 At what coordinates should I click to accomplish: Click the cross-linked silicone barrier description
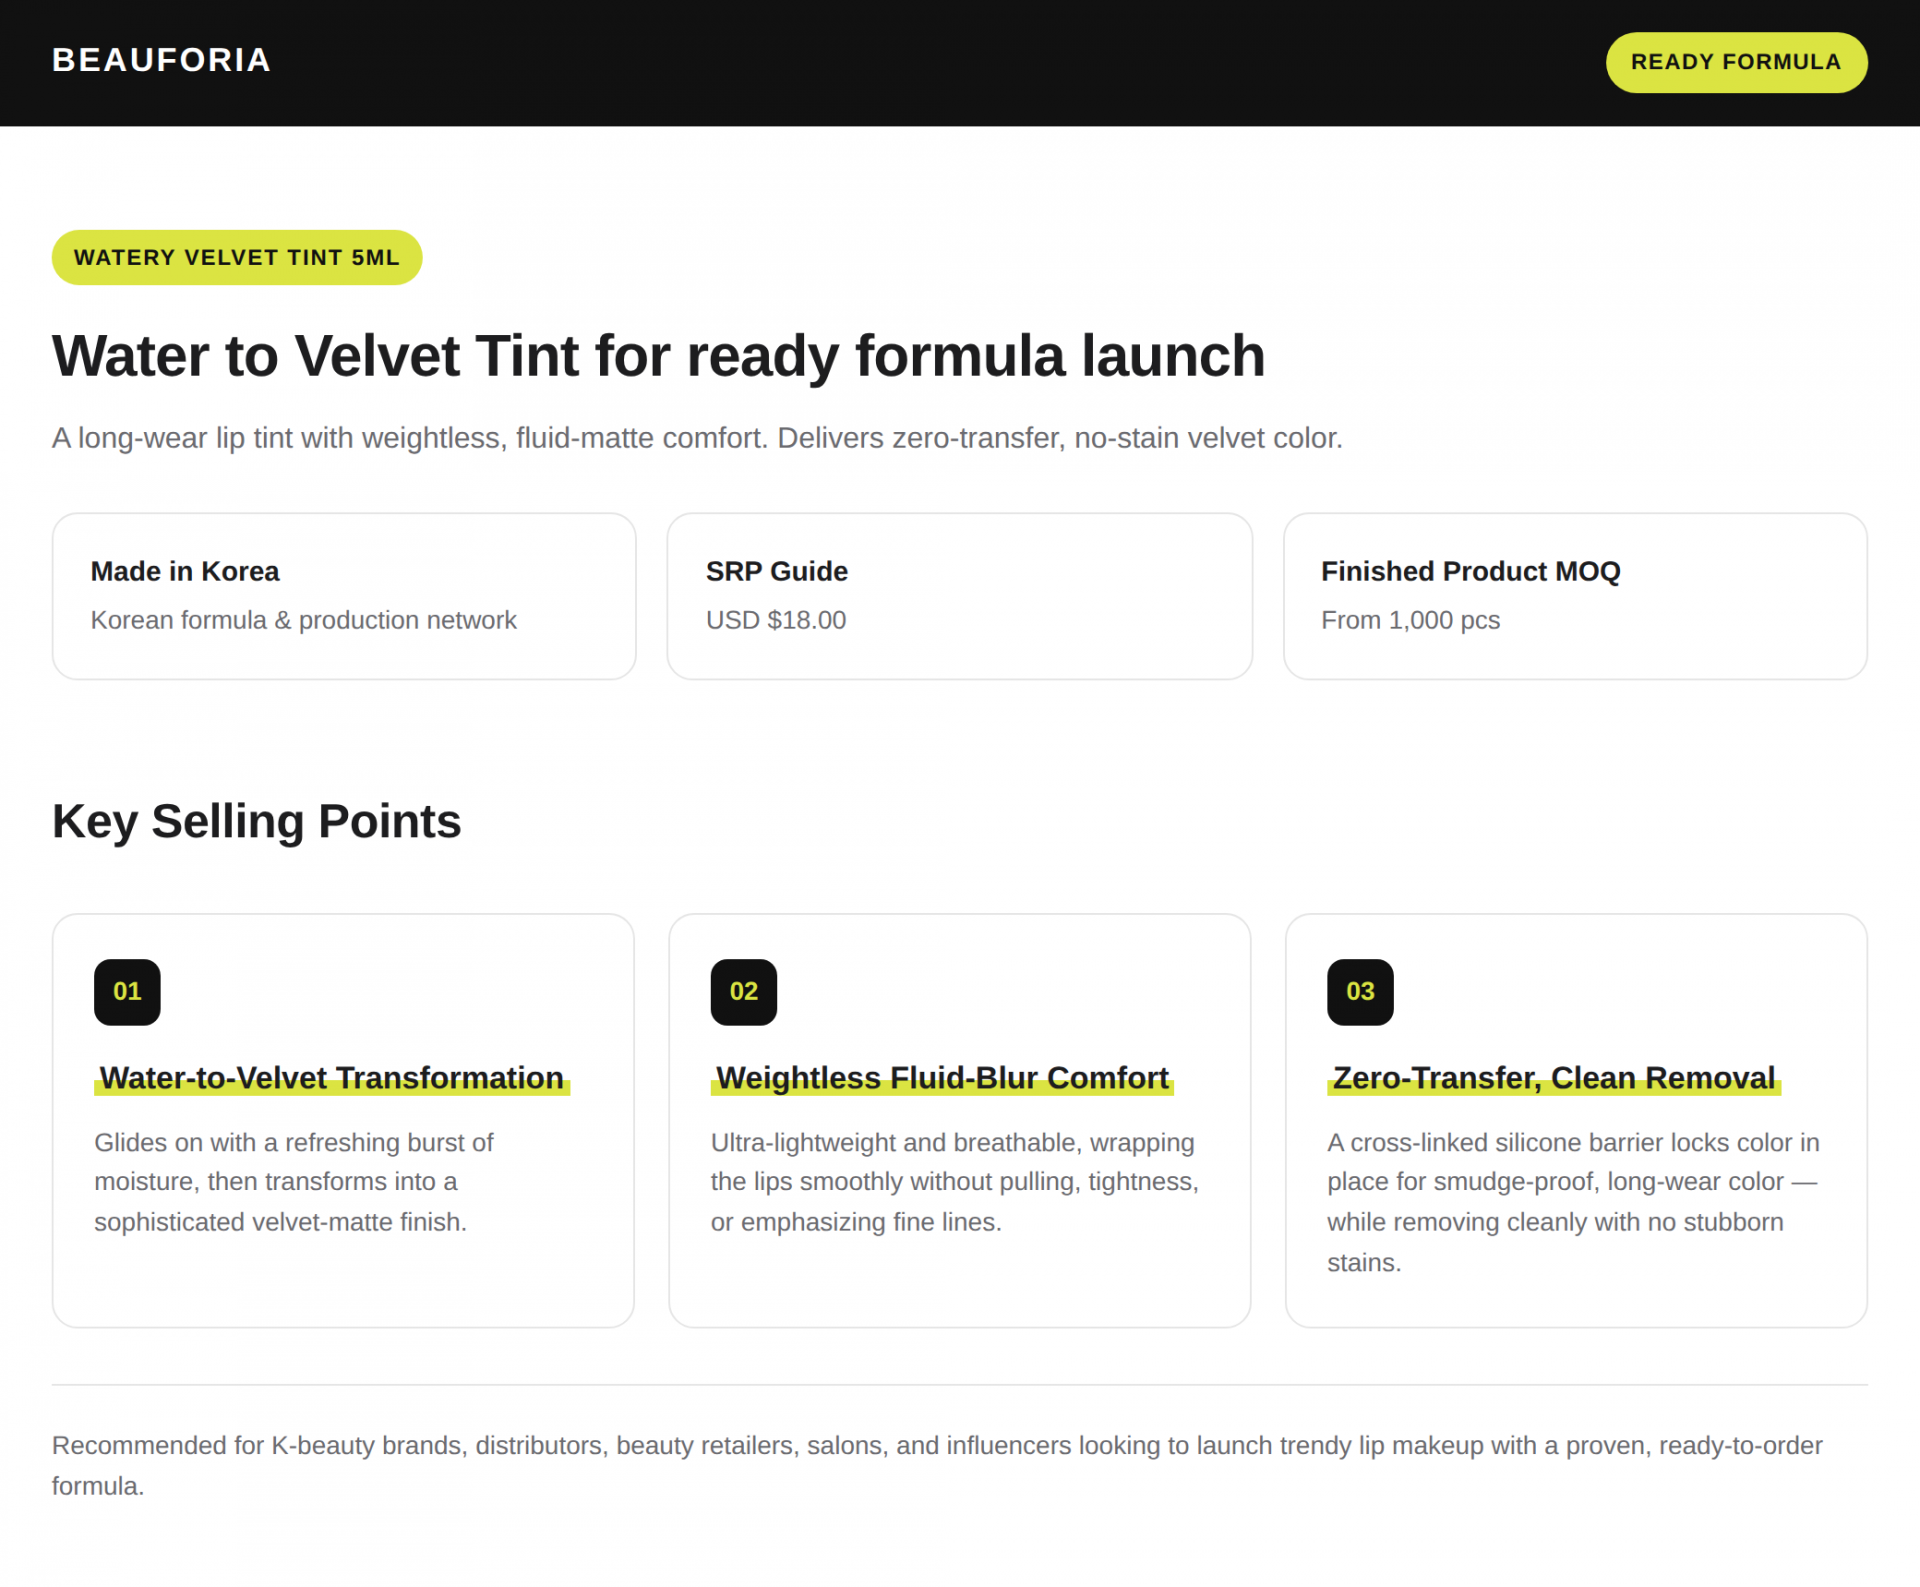pos(1574,1202)
